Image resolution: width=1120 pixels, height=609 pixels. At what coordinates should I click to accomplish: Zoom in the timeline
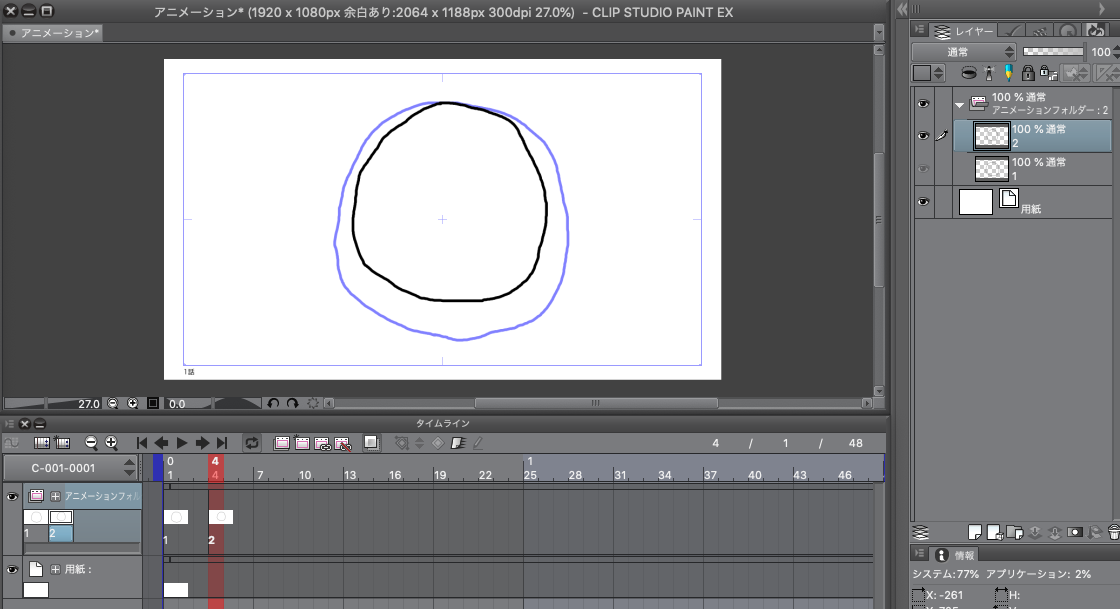click(x=111, y=443)
